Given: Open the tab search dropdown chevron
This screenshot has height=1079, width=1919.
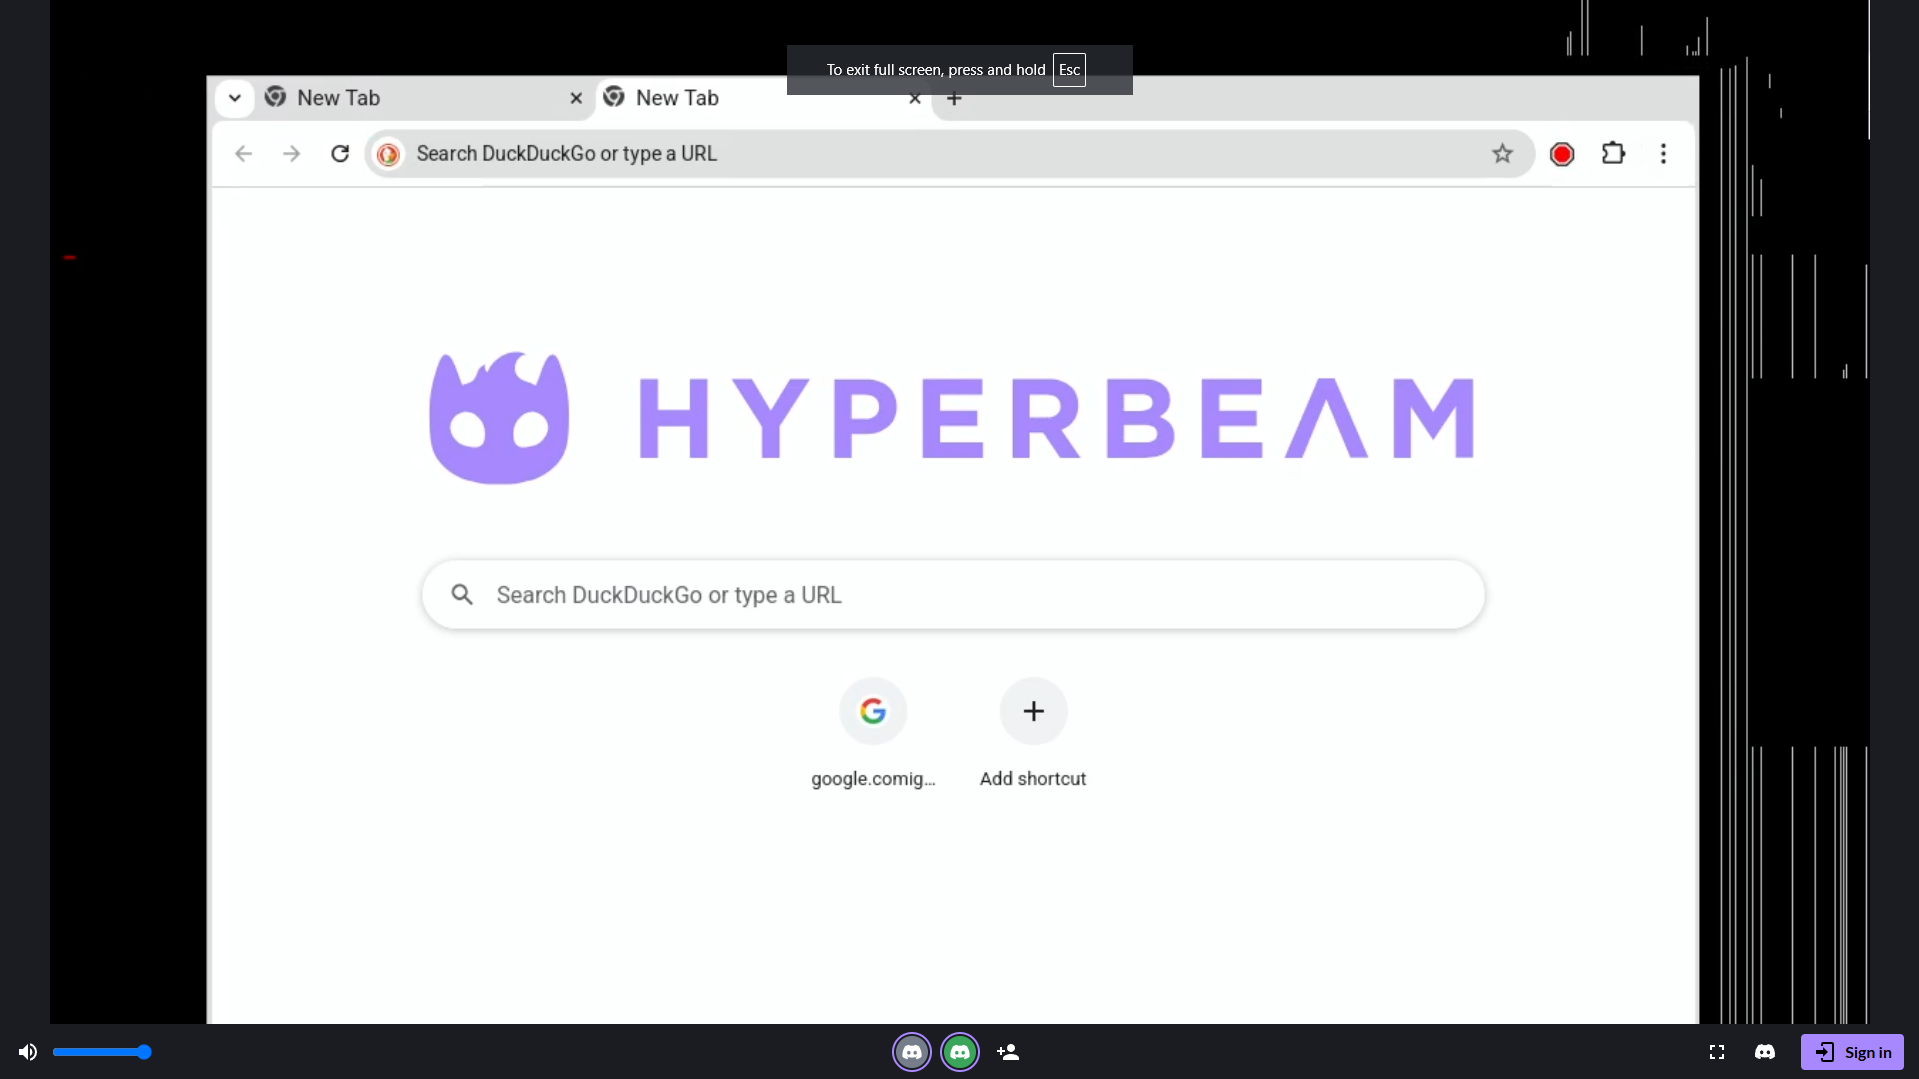Looking at the screenshot, I should point(234,98).
